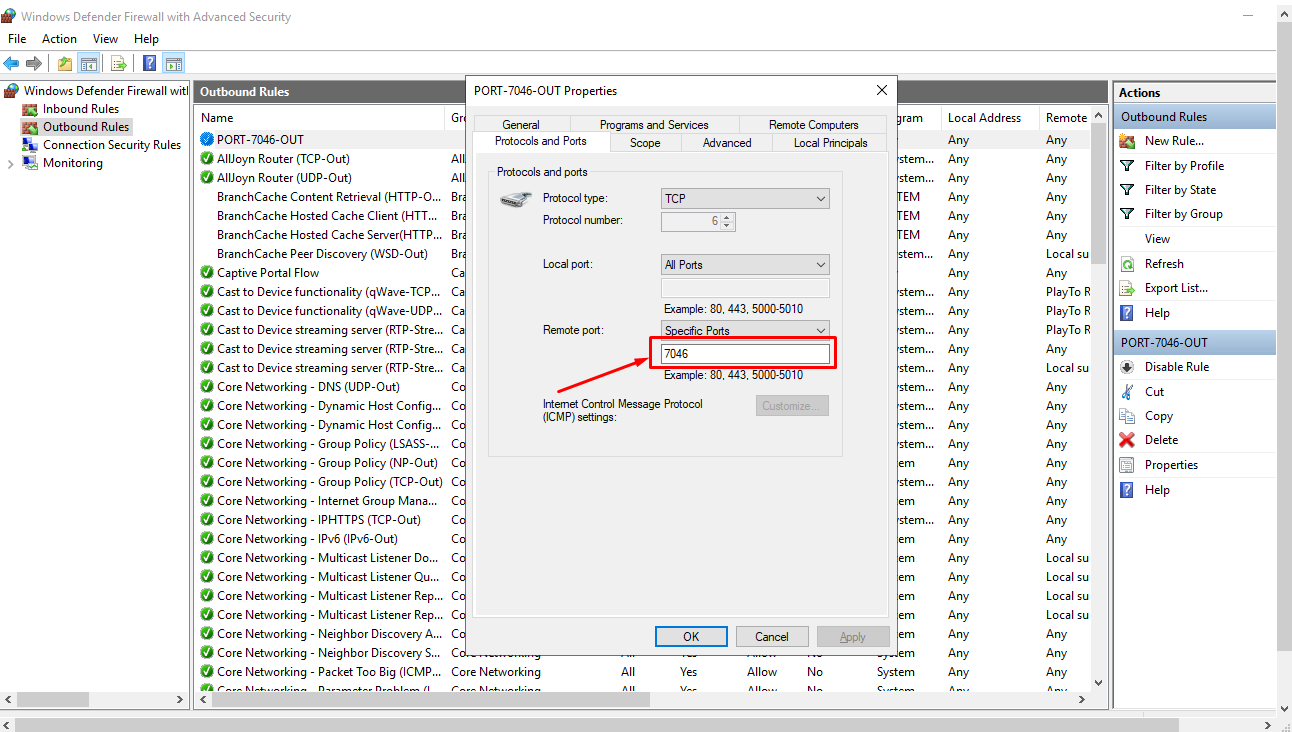Image resolution: width=1292 pixels, height=732 pixels.
Task: Open the Remote port Specific Ports dropdown
Action: point(745,330)
